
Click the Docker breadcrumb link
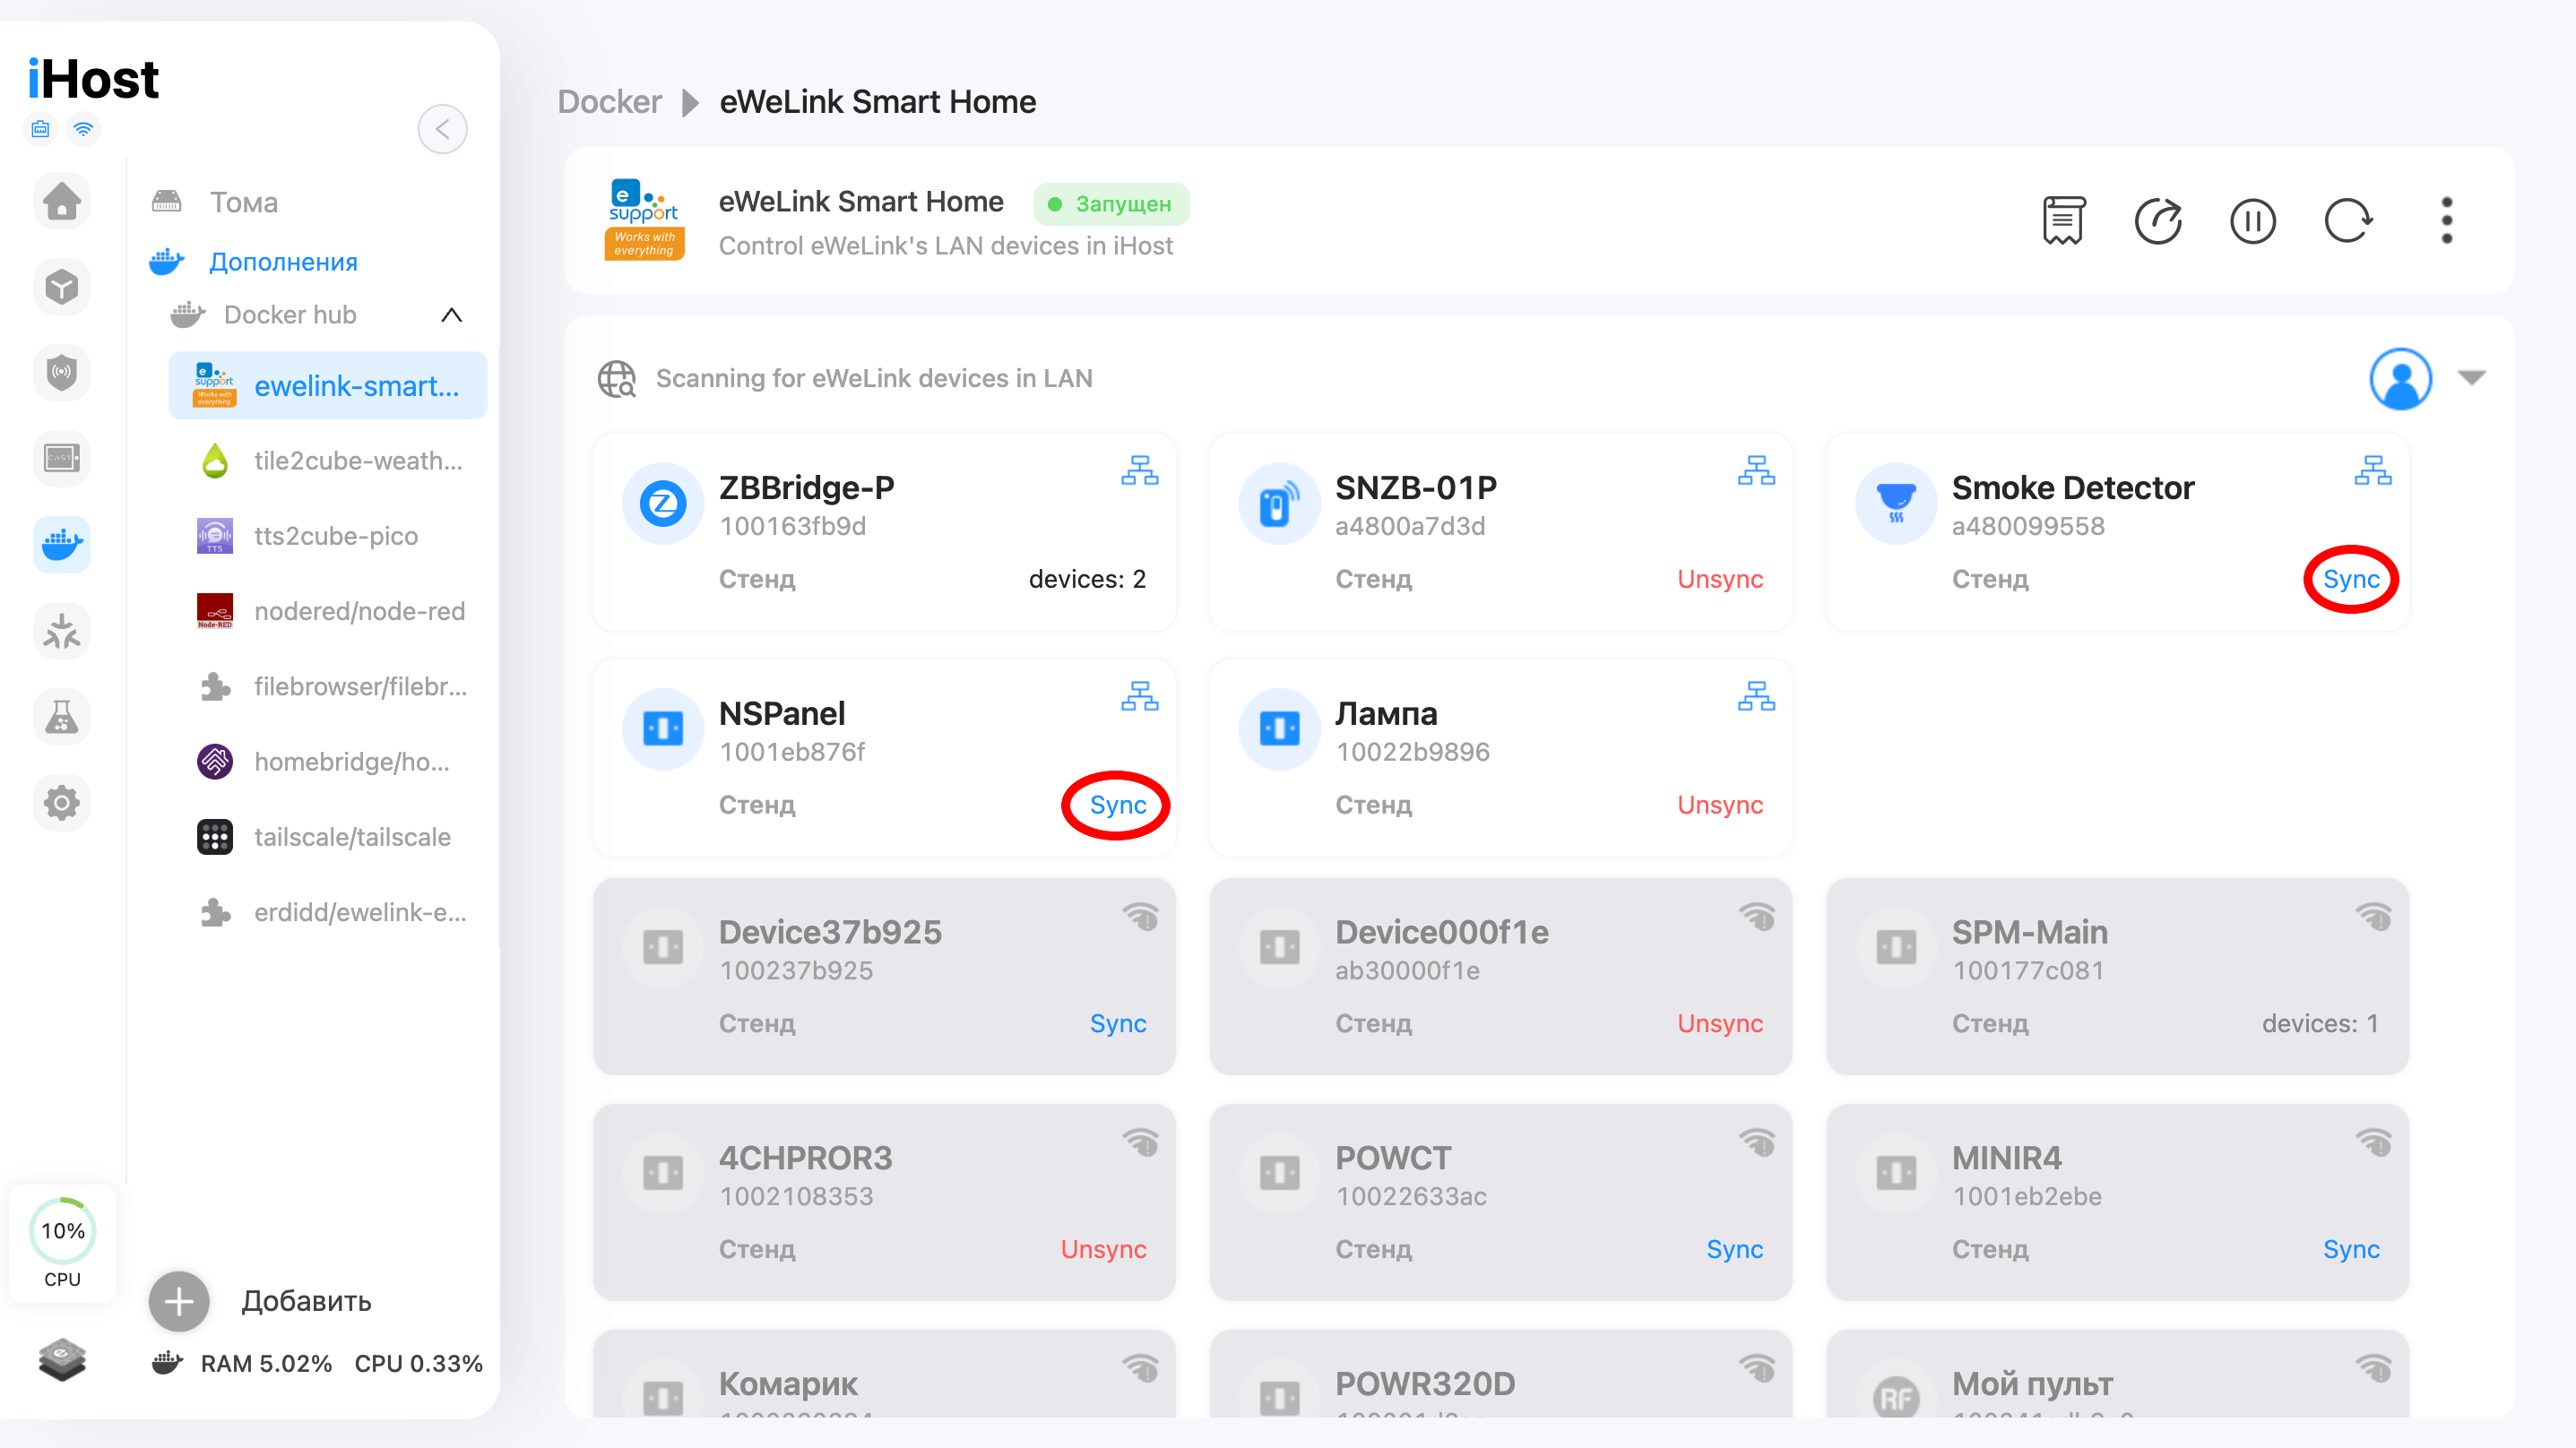tap(609, 102)
